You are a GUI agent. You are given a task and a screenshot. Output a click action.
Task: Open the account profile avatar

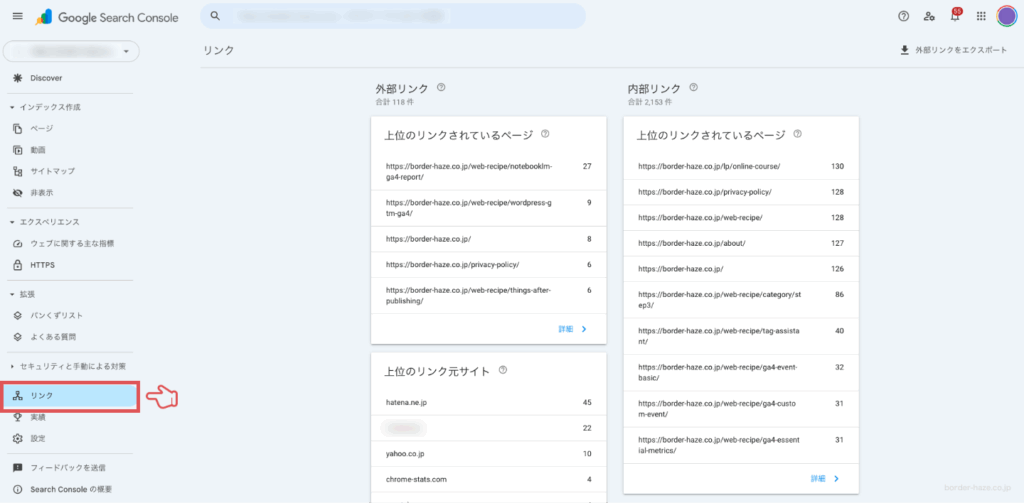click(x=1006, y=17)
